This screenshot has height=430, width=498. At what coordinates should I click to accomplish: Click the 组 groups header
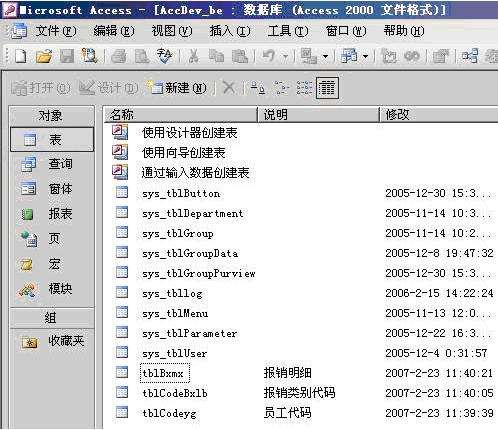tap(52, 318)
